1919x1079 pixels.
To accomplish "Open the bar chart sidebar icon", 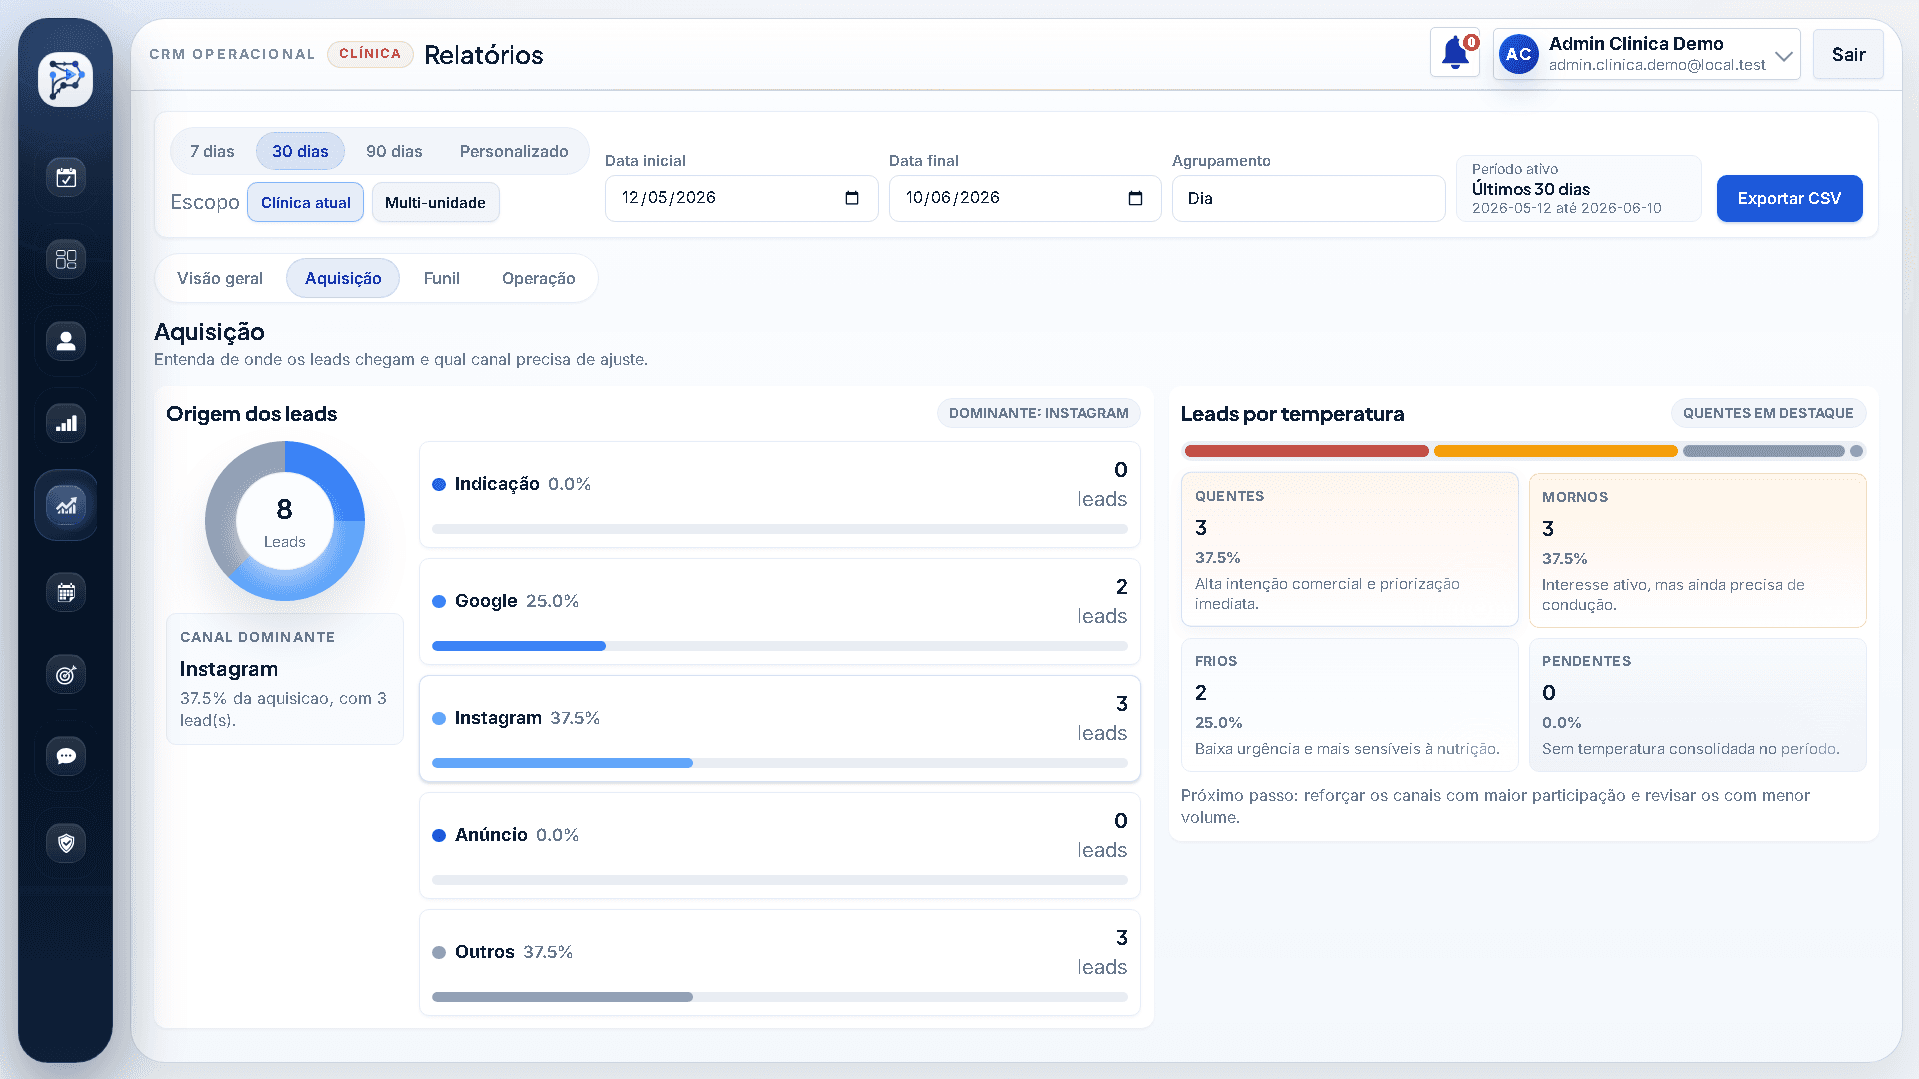I will pos(66,423).
